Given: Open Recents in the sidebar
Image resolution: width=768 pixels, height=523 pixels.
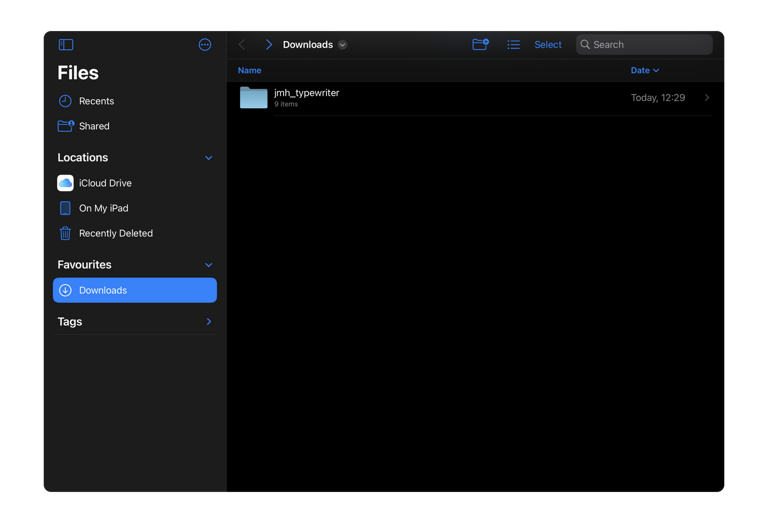Looking at the screenshot, I should point(135,101).
